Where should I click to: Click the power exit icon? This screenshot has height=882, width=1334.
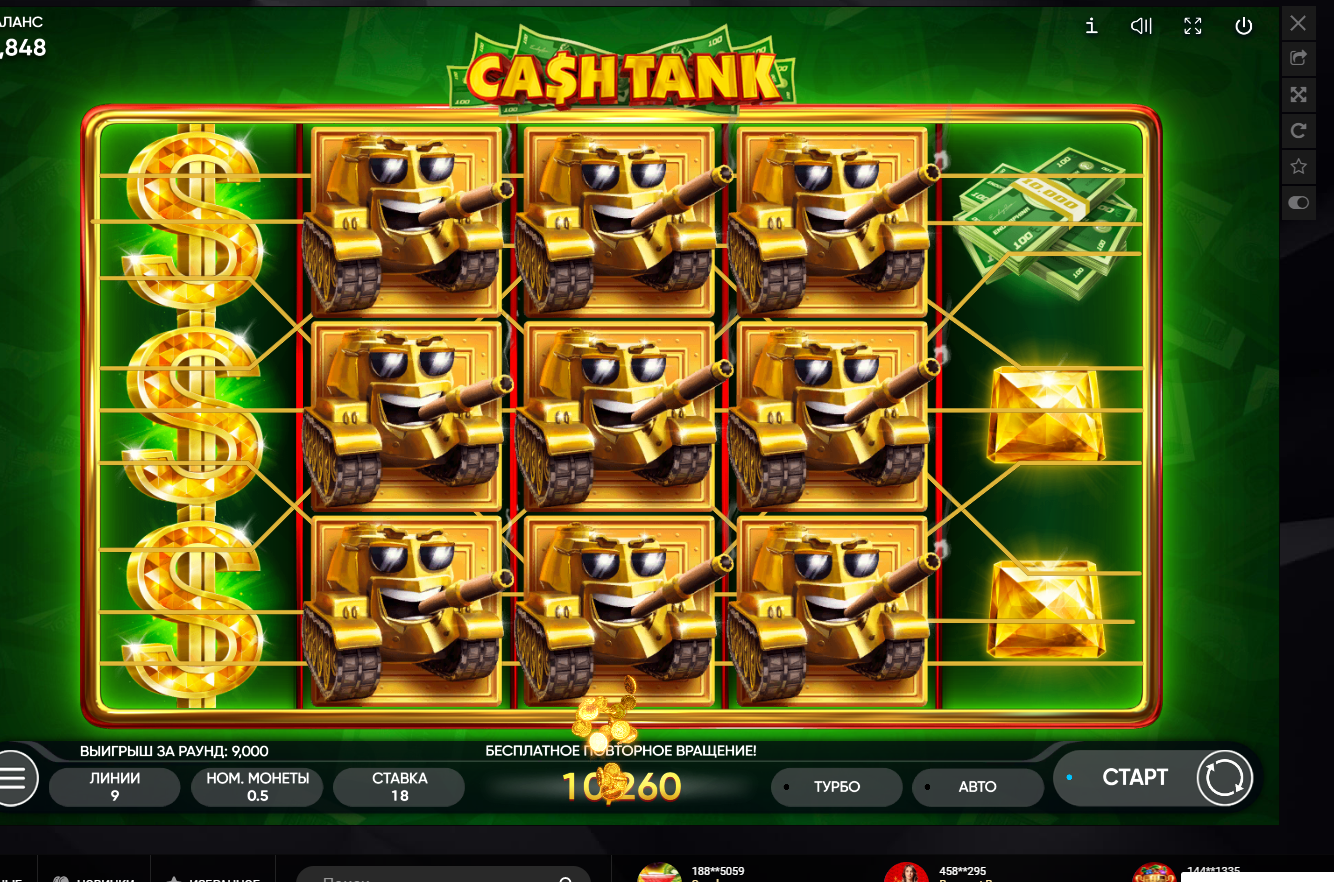(x=1244, y=27)
